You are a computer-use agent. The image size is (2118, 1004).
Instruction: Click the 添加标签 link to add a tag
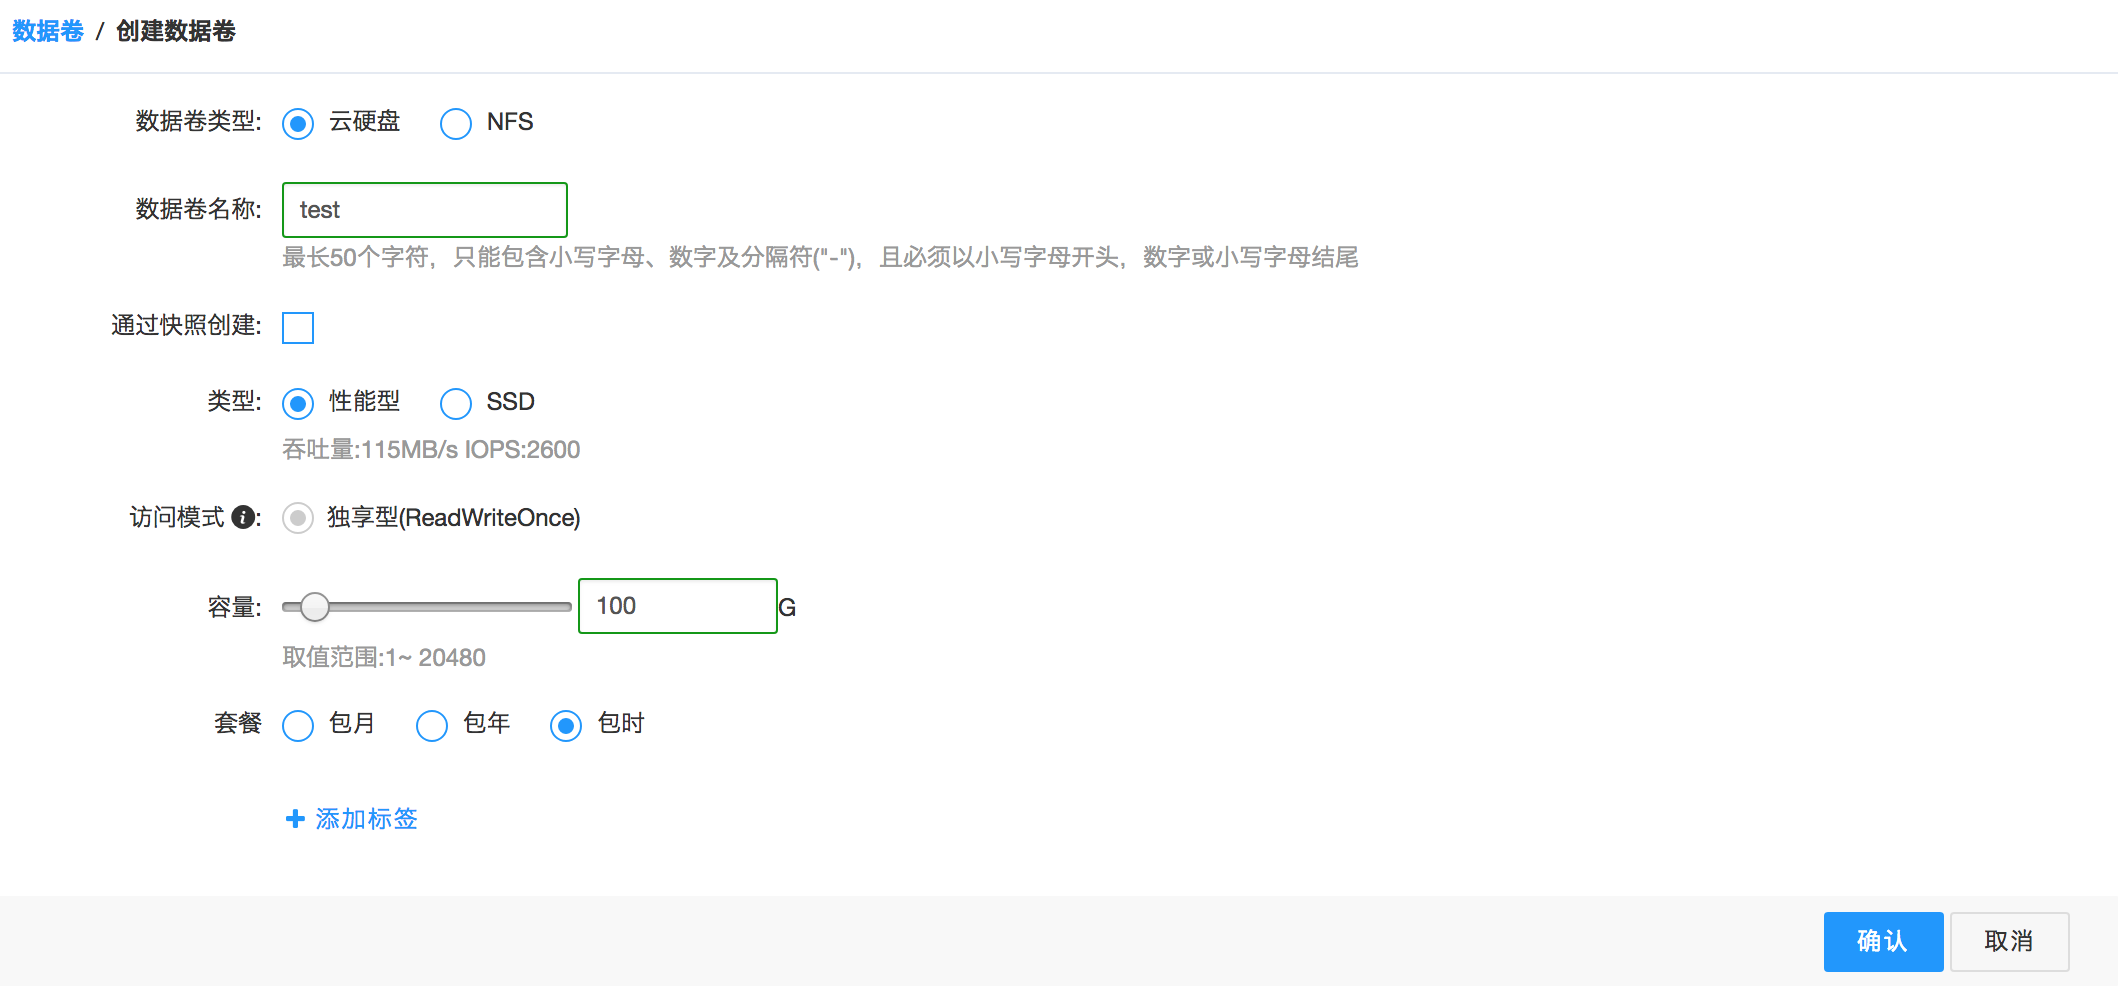pyautogui.click(x=365, y=819)
